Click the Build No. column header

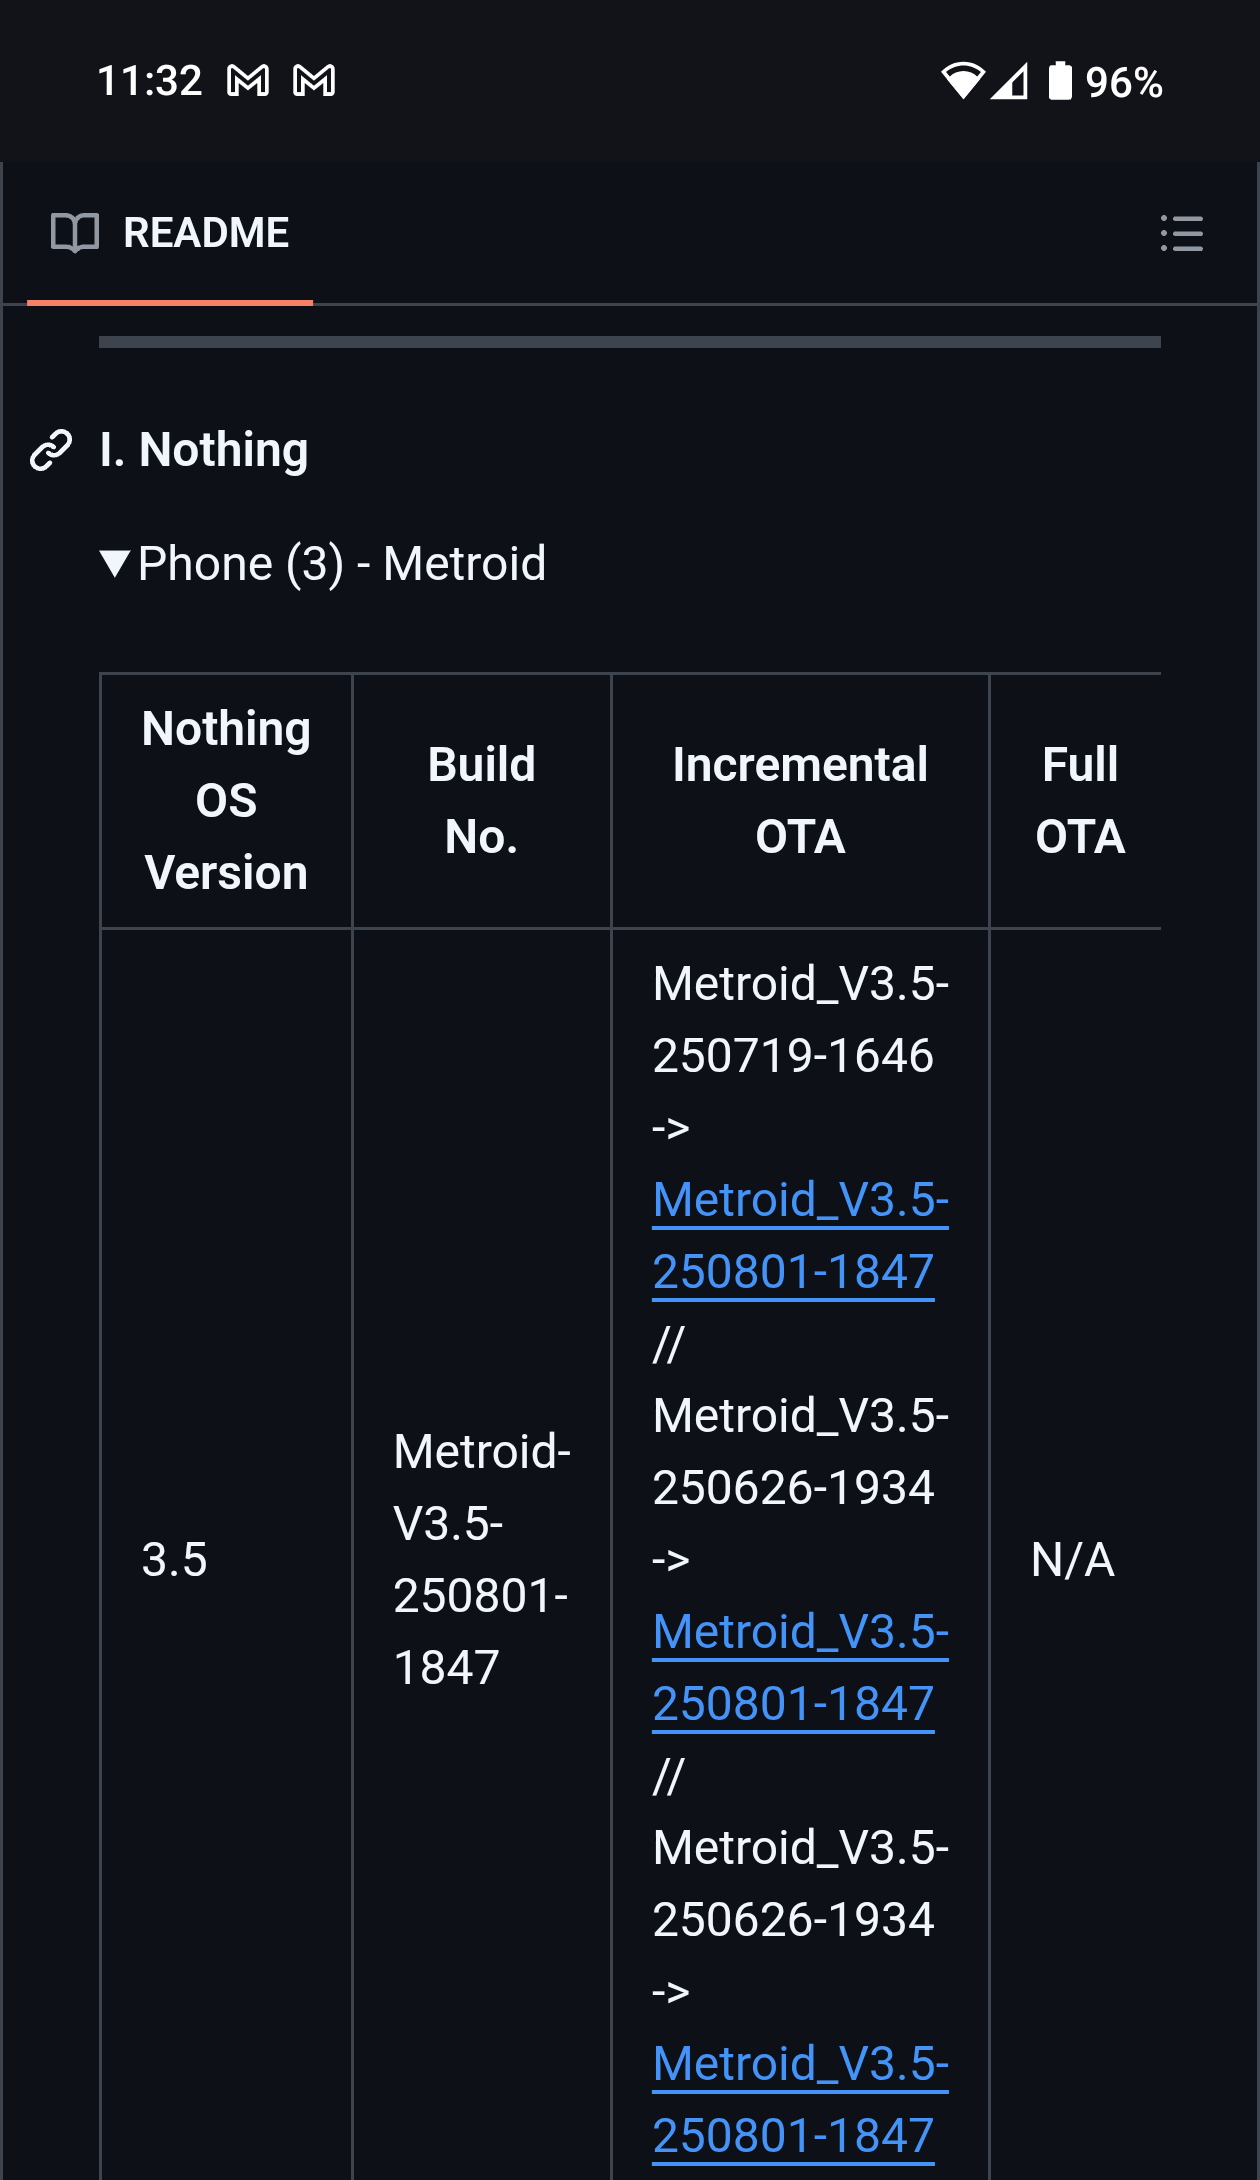click(481, 800)
